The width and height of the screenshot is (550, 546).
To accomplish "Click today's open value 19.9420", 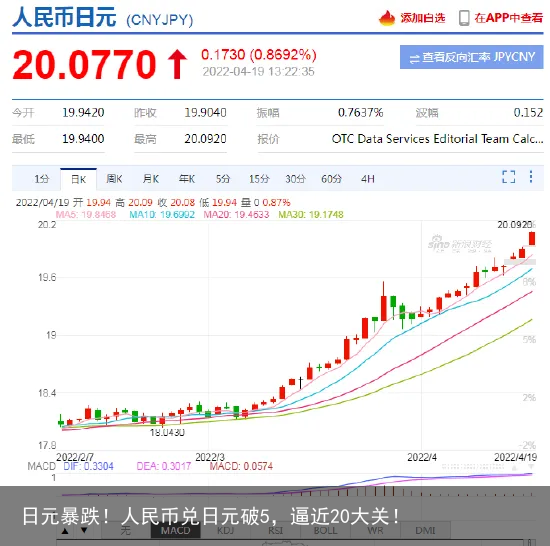I will 83,113.
